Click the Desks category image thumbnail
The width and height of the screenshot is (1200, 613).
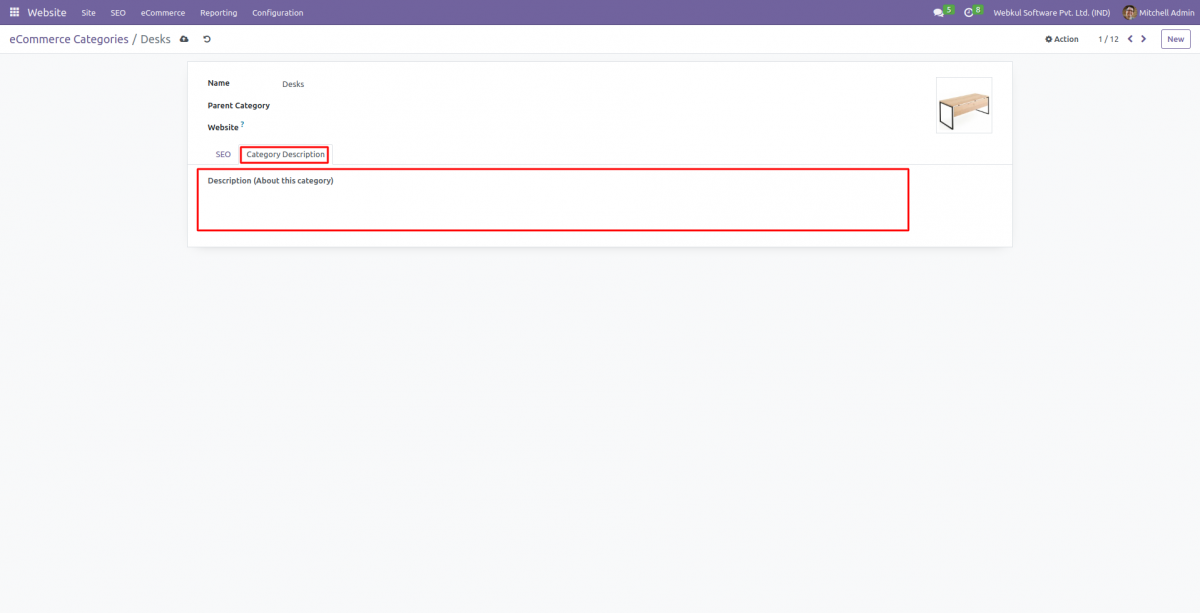[963, 105]
